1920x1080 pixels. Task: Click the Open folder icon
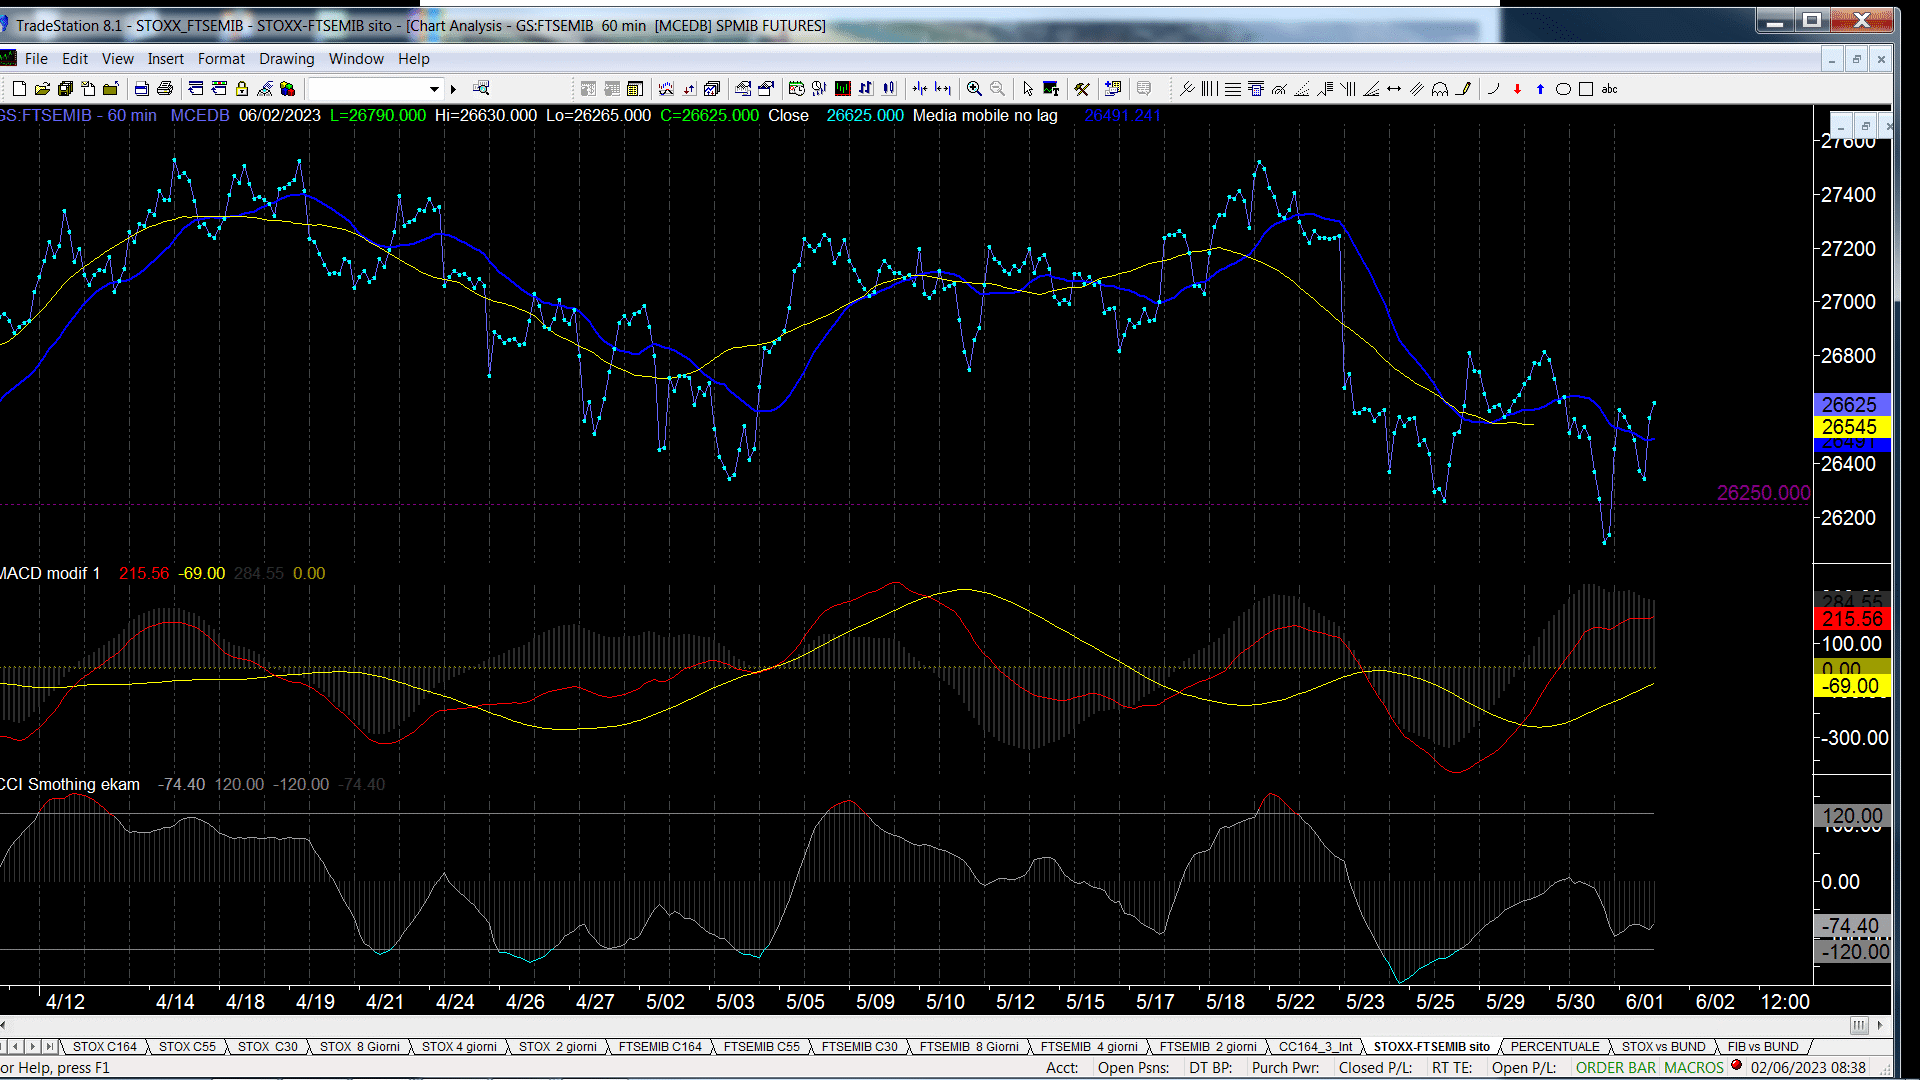[x=42, y=89]
